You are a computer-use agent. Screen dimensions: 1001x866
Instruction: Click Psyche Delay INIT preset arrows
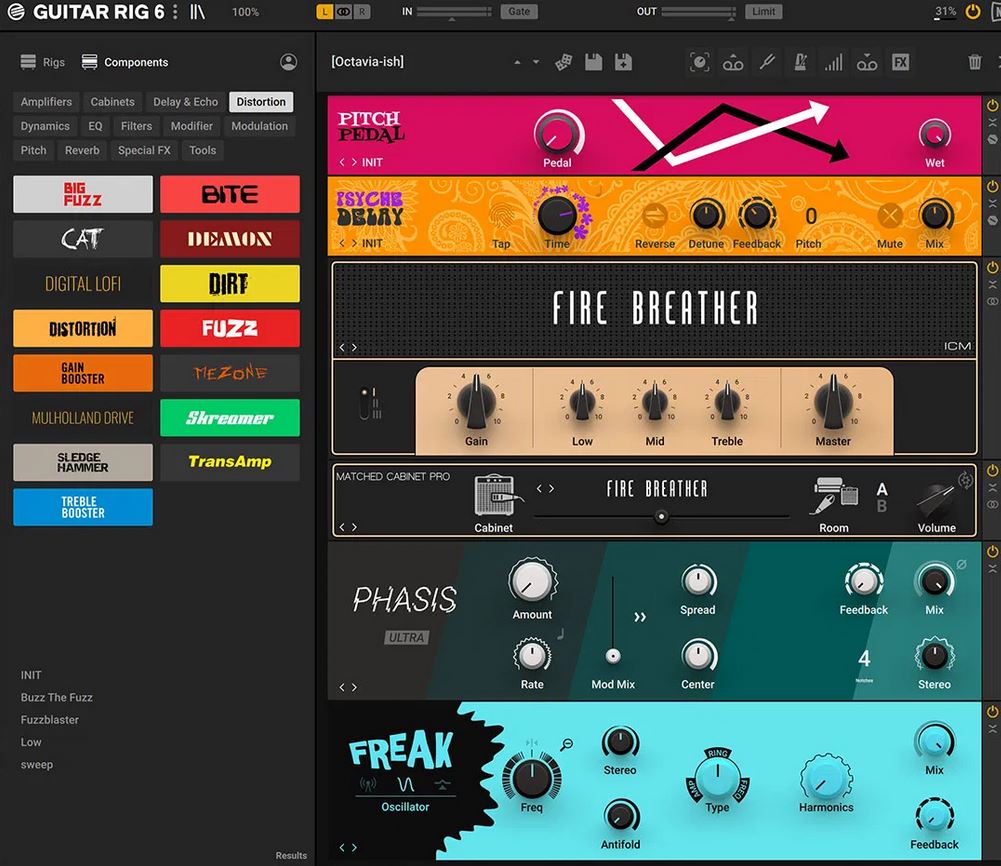click(348, 243)
